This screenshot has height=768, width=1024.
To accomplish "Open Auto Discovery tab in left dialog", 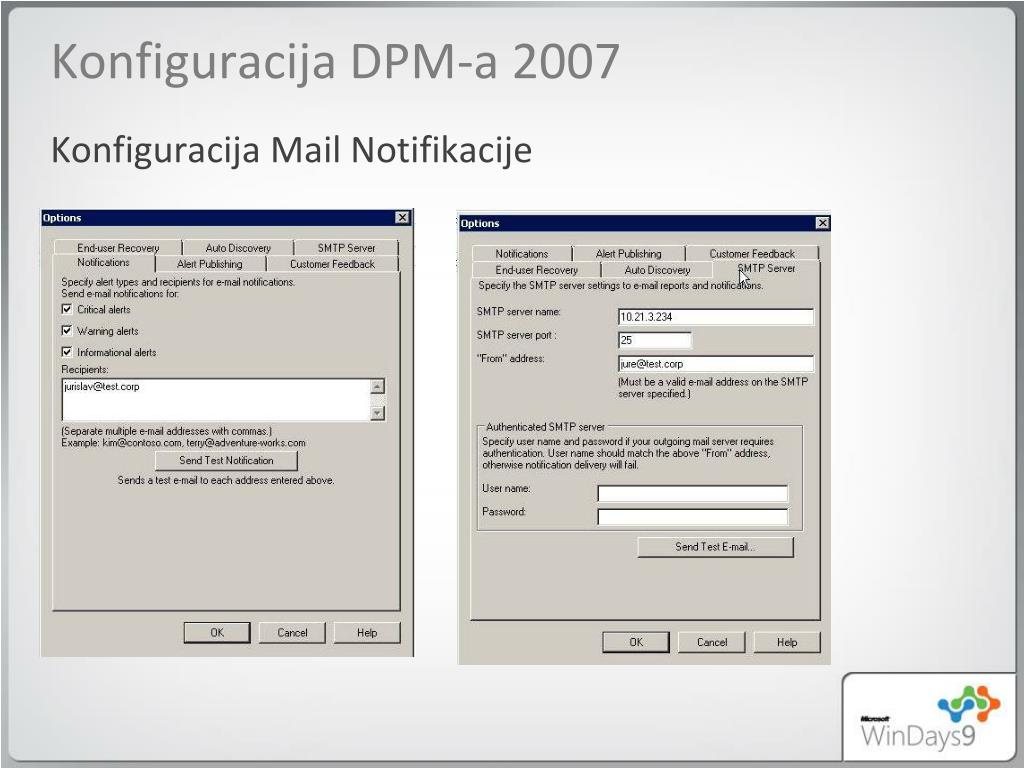I will (238, 248).
